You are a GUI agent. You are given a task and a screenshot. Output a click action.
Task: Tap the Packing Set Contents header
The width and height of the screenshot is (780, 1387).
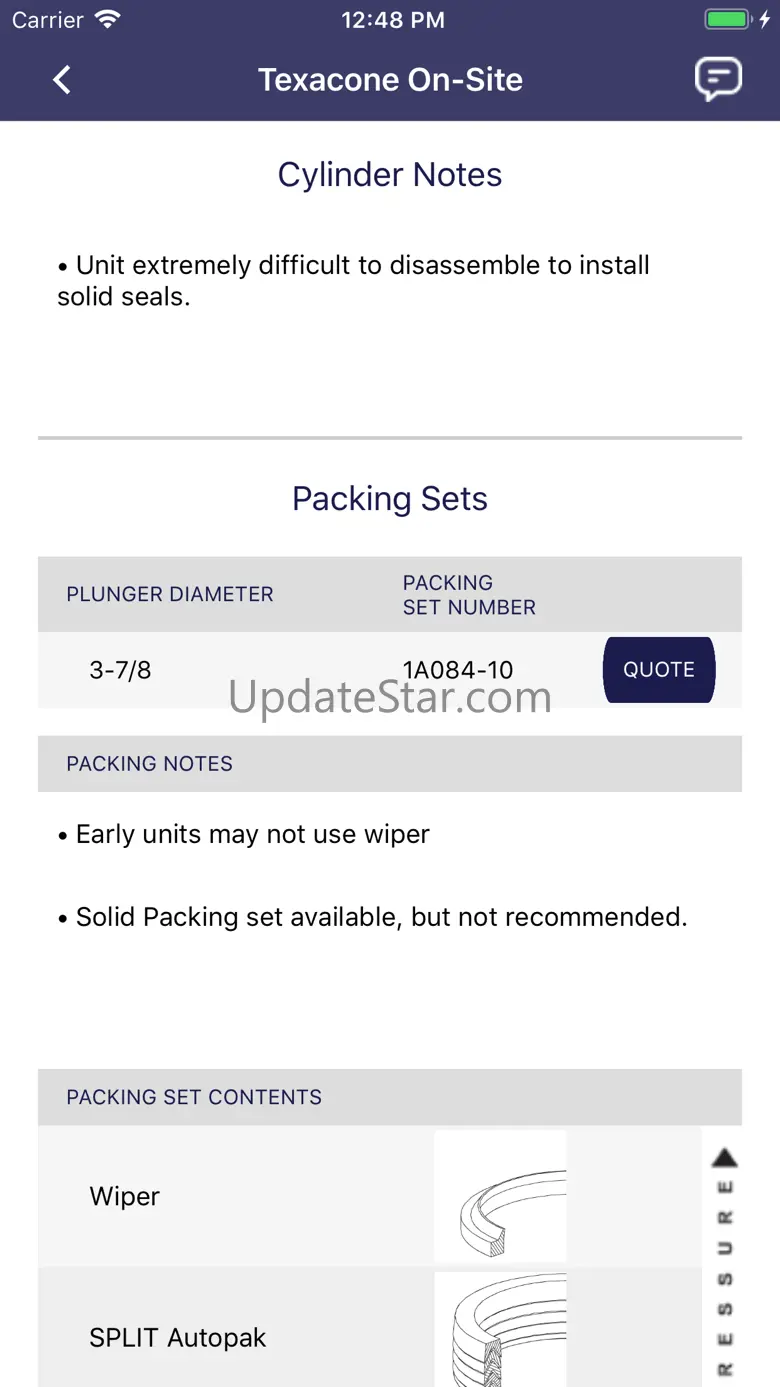point(194,1097)
